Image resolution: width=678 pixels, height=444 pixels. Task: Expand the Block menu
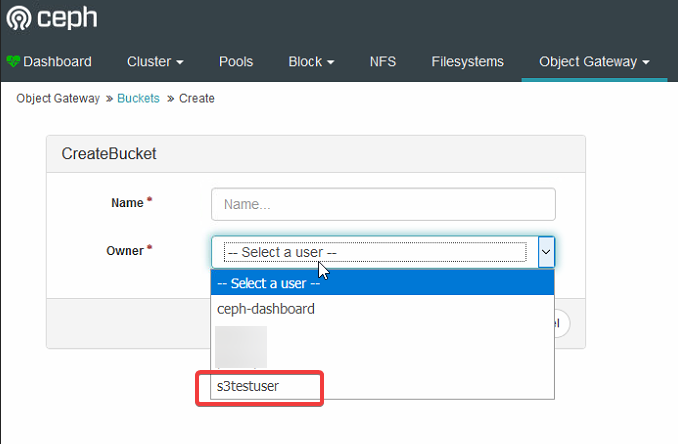click(311, 61)
